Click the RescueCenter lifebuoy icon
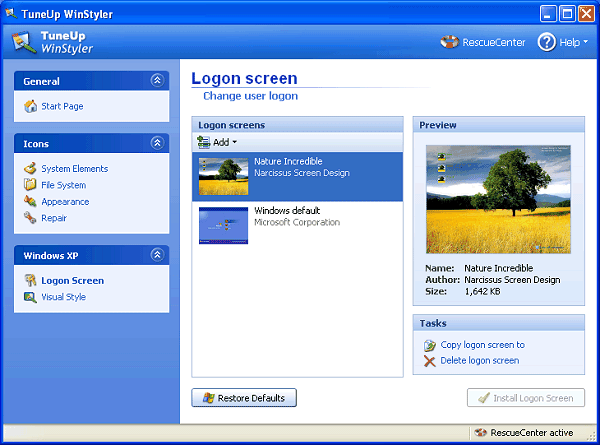Image resolution: width=600 pixels, height=445 pixels. 450,42
